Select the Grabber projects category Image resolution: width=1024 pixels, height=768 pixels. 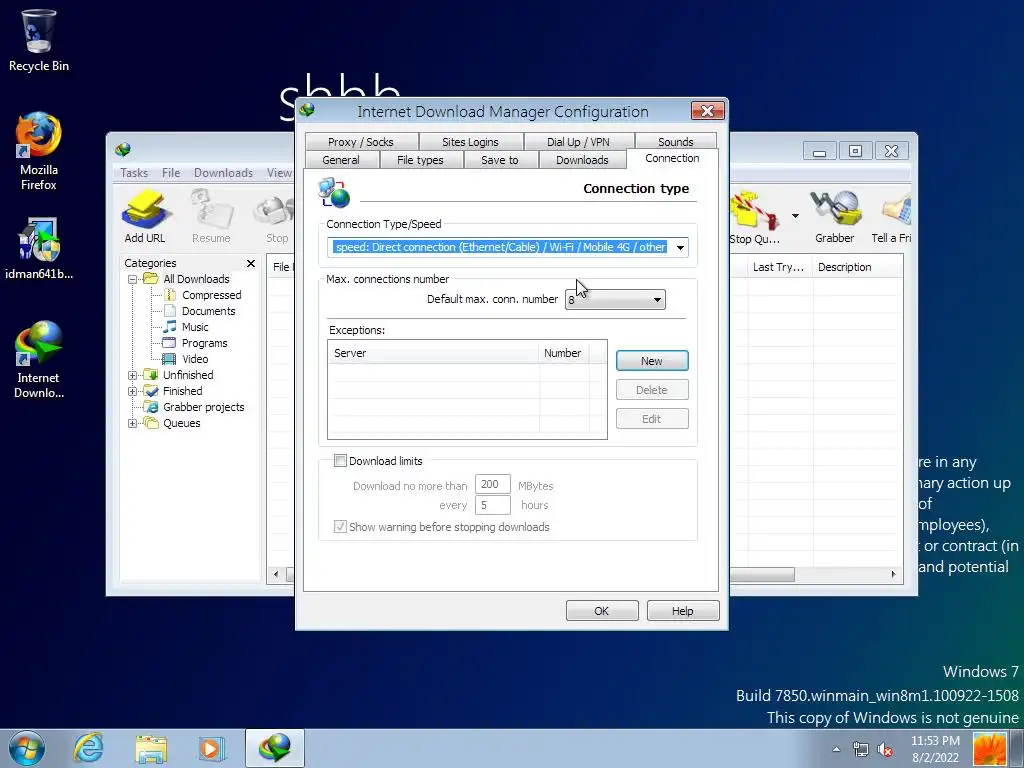coord(204,408)
